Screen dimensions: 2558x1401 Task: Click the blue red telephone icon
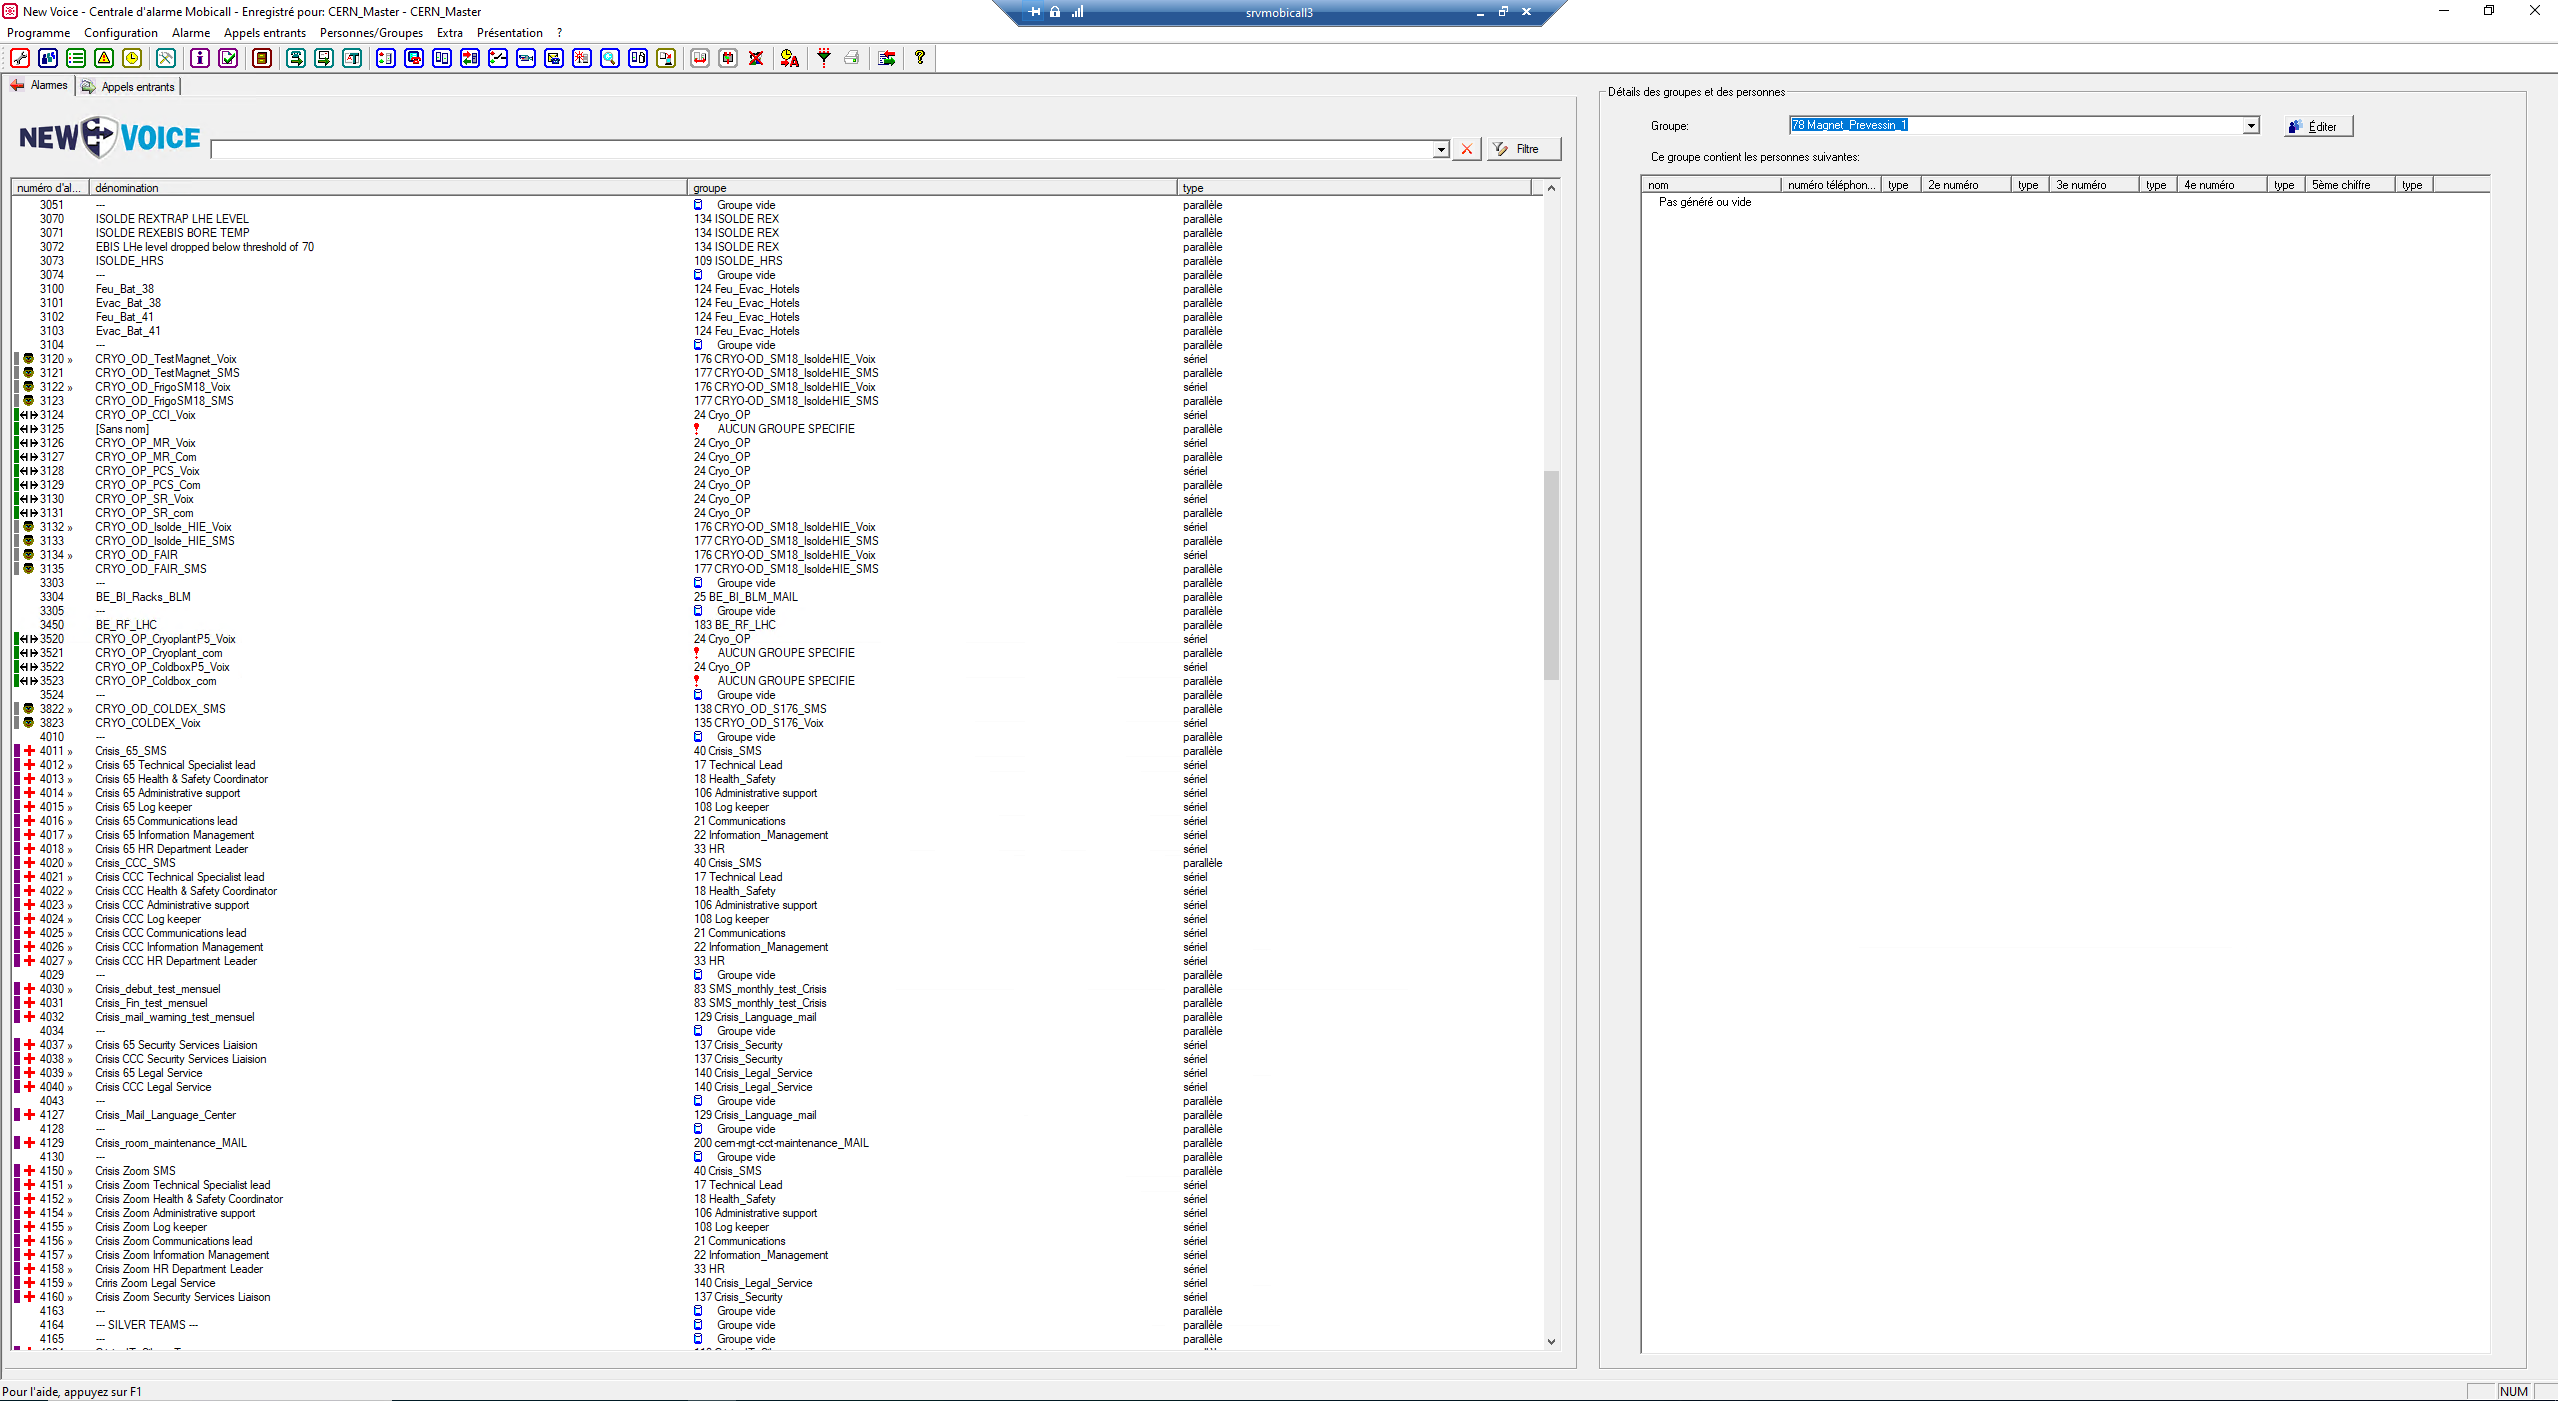414,58
